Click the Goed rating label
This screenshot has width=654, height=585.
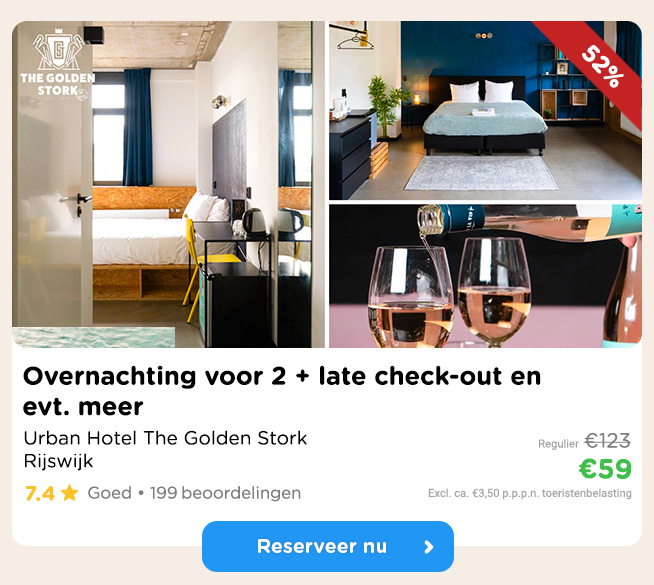point(110,493)
